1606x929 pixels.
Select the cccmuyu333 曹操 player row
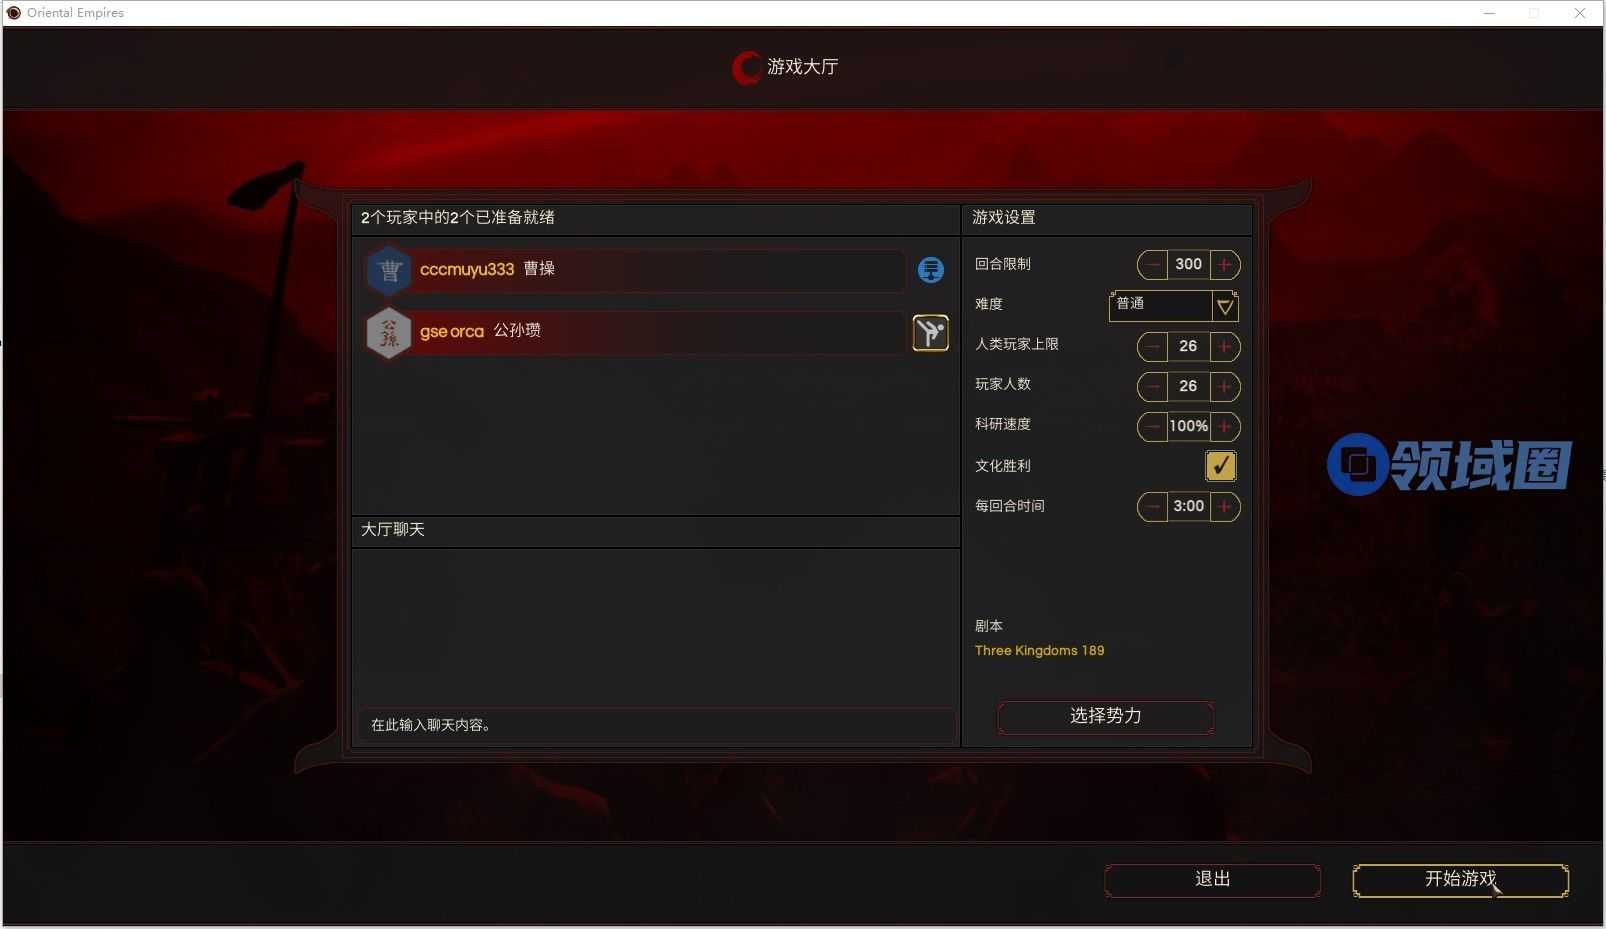[x=636, y=270]
